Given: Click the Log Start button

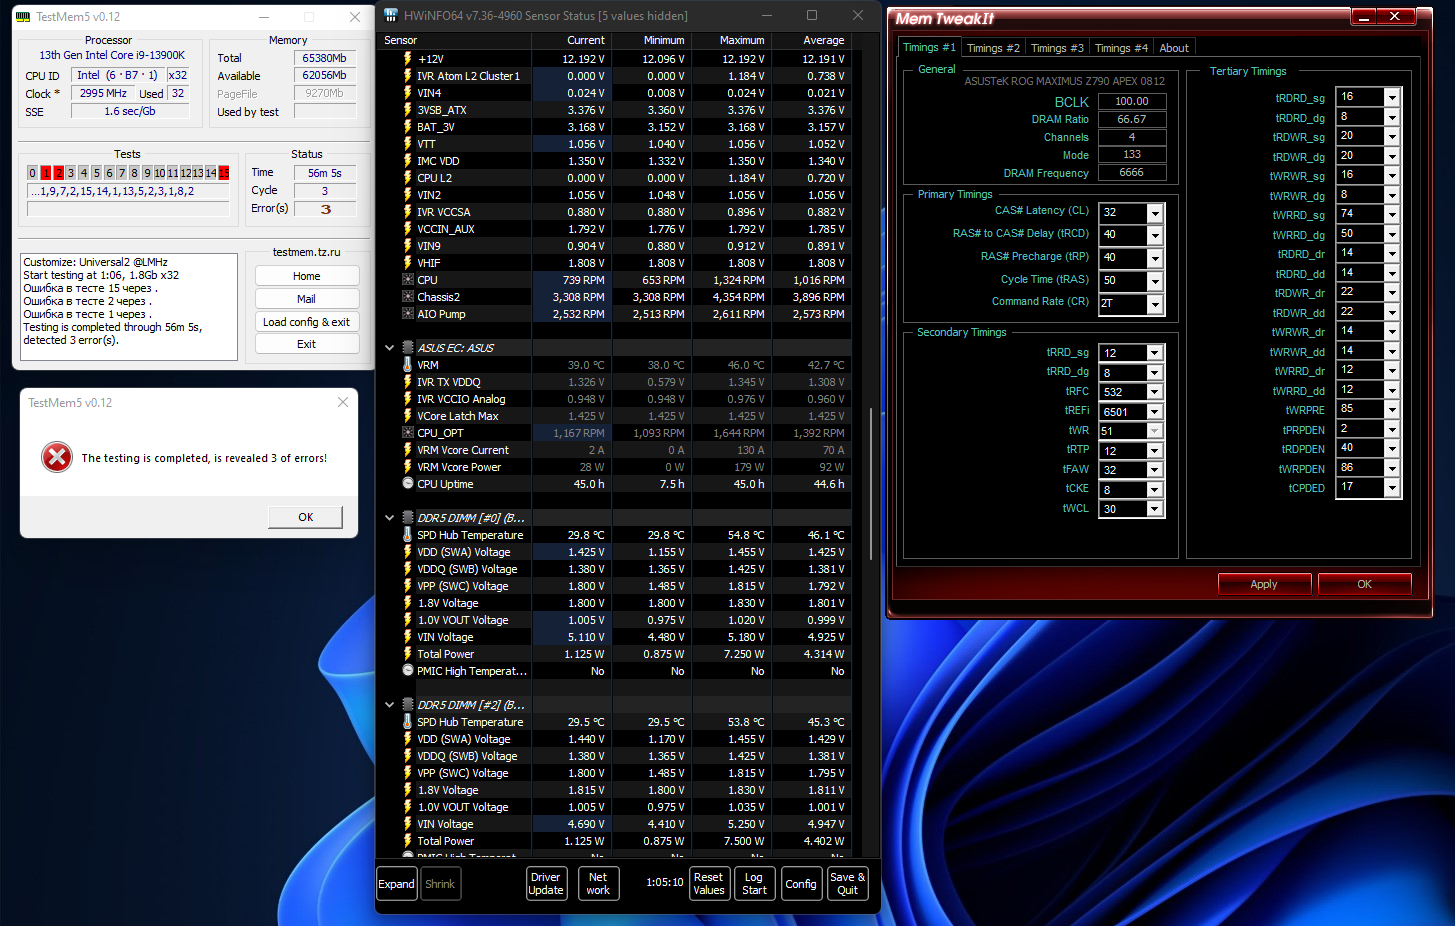Looking at the screenshot, I should (754, 884).
